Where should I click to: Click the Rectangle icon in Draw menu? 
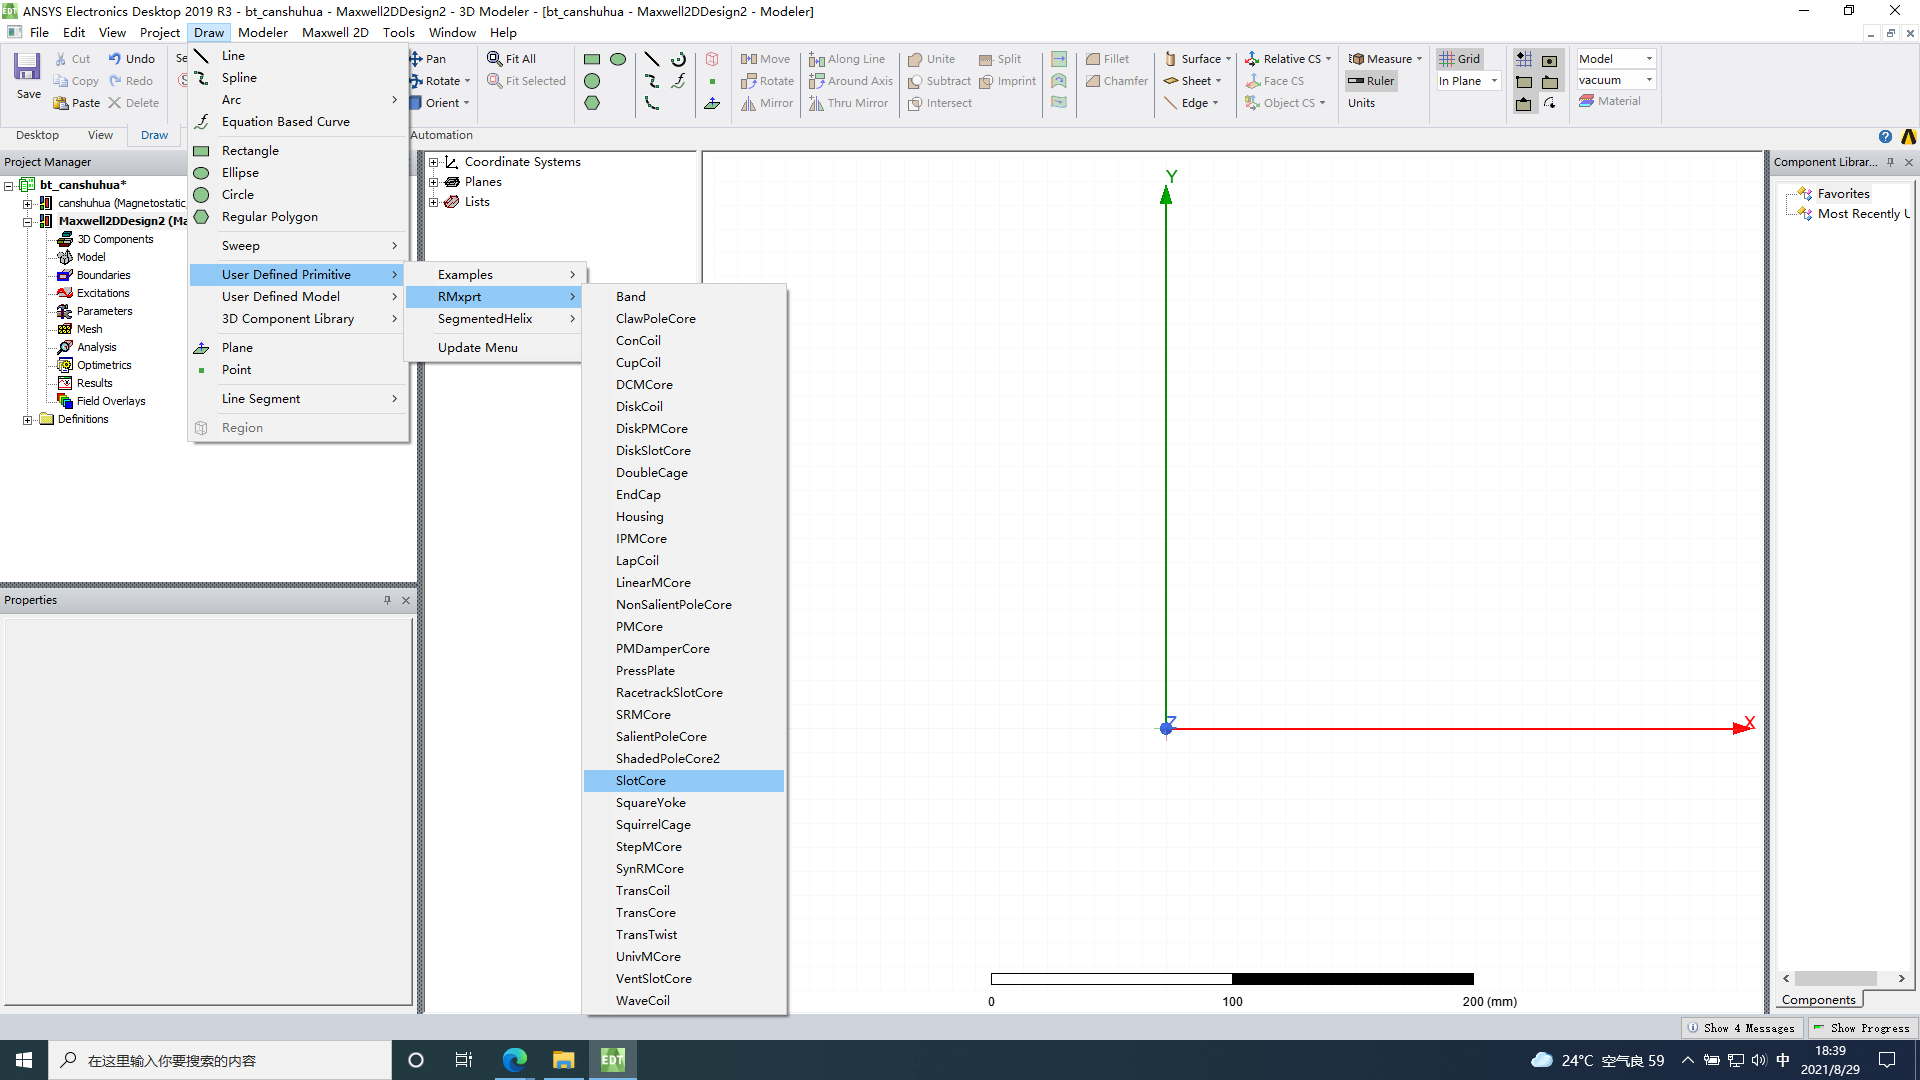201,151
